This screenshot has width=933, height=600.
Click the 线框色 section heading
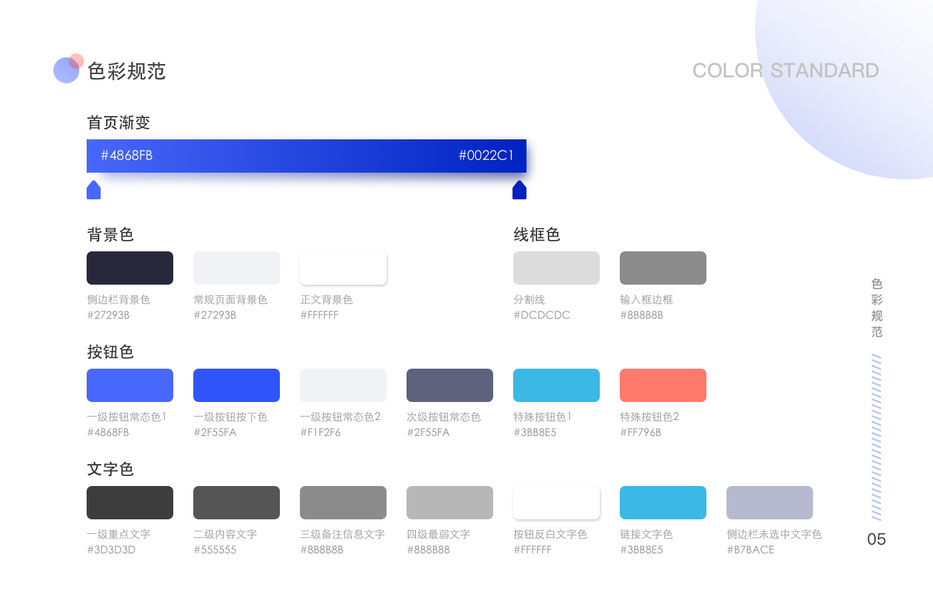[x=537, y=235]
